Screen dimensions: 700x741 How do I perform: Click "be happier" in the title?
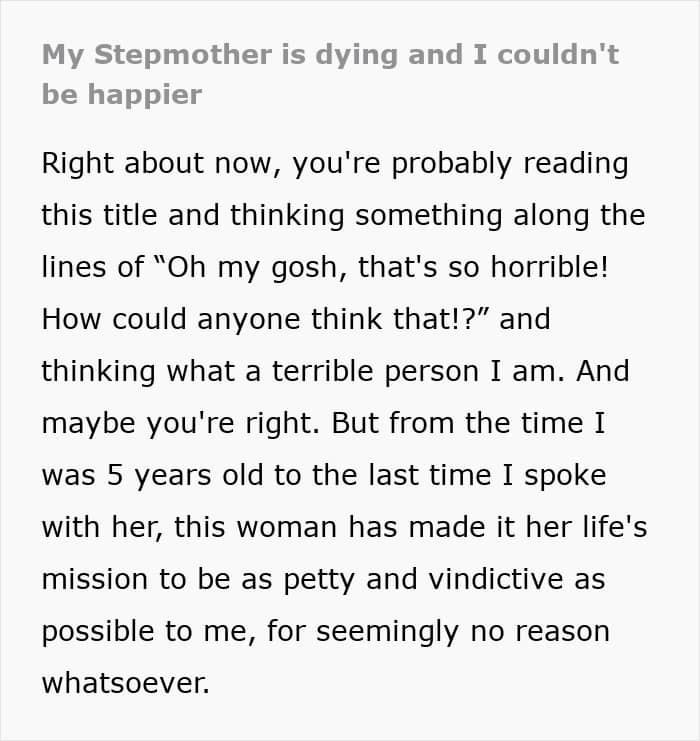[x=122, y=95]
